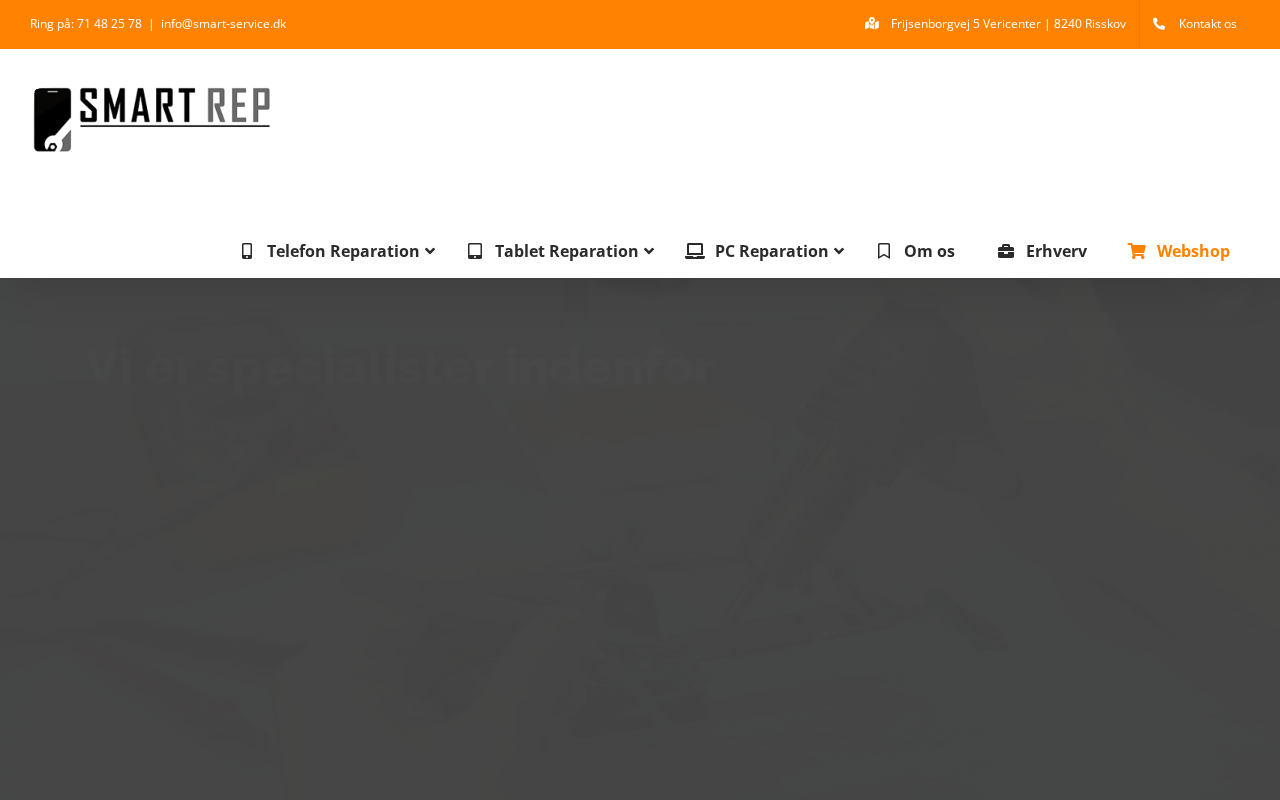
Task: Click the Smart Rep logo
Action: [x=152, y=119]
